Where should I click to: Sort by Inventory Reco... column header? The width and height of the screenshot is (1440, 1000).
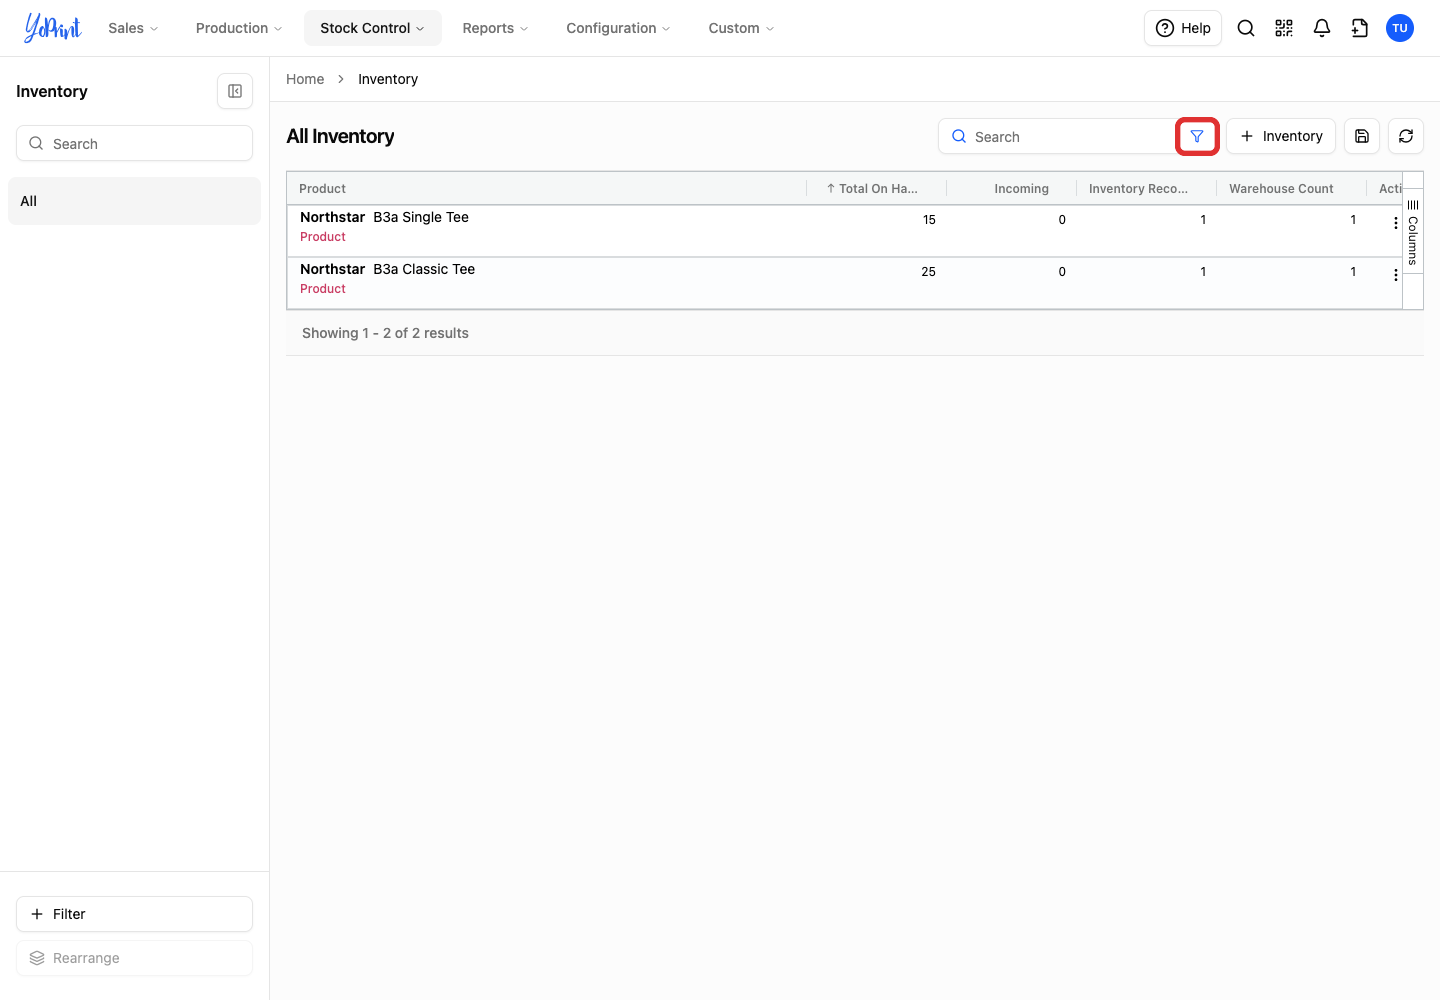[x=1146, y=188]
